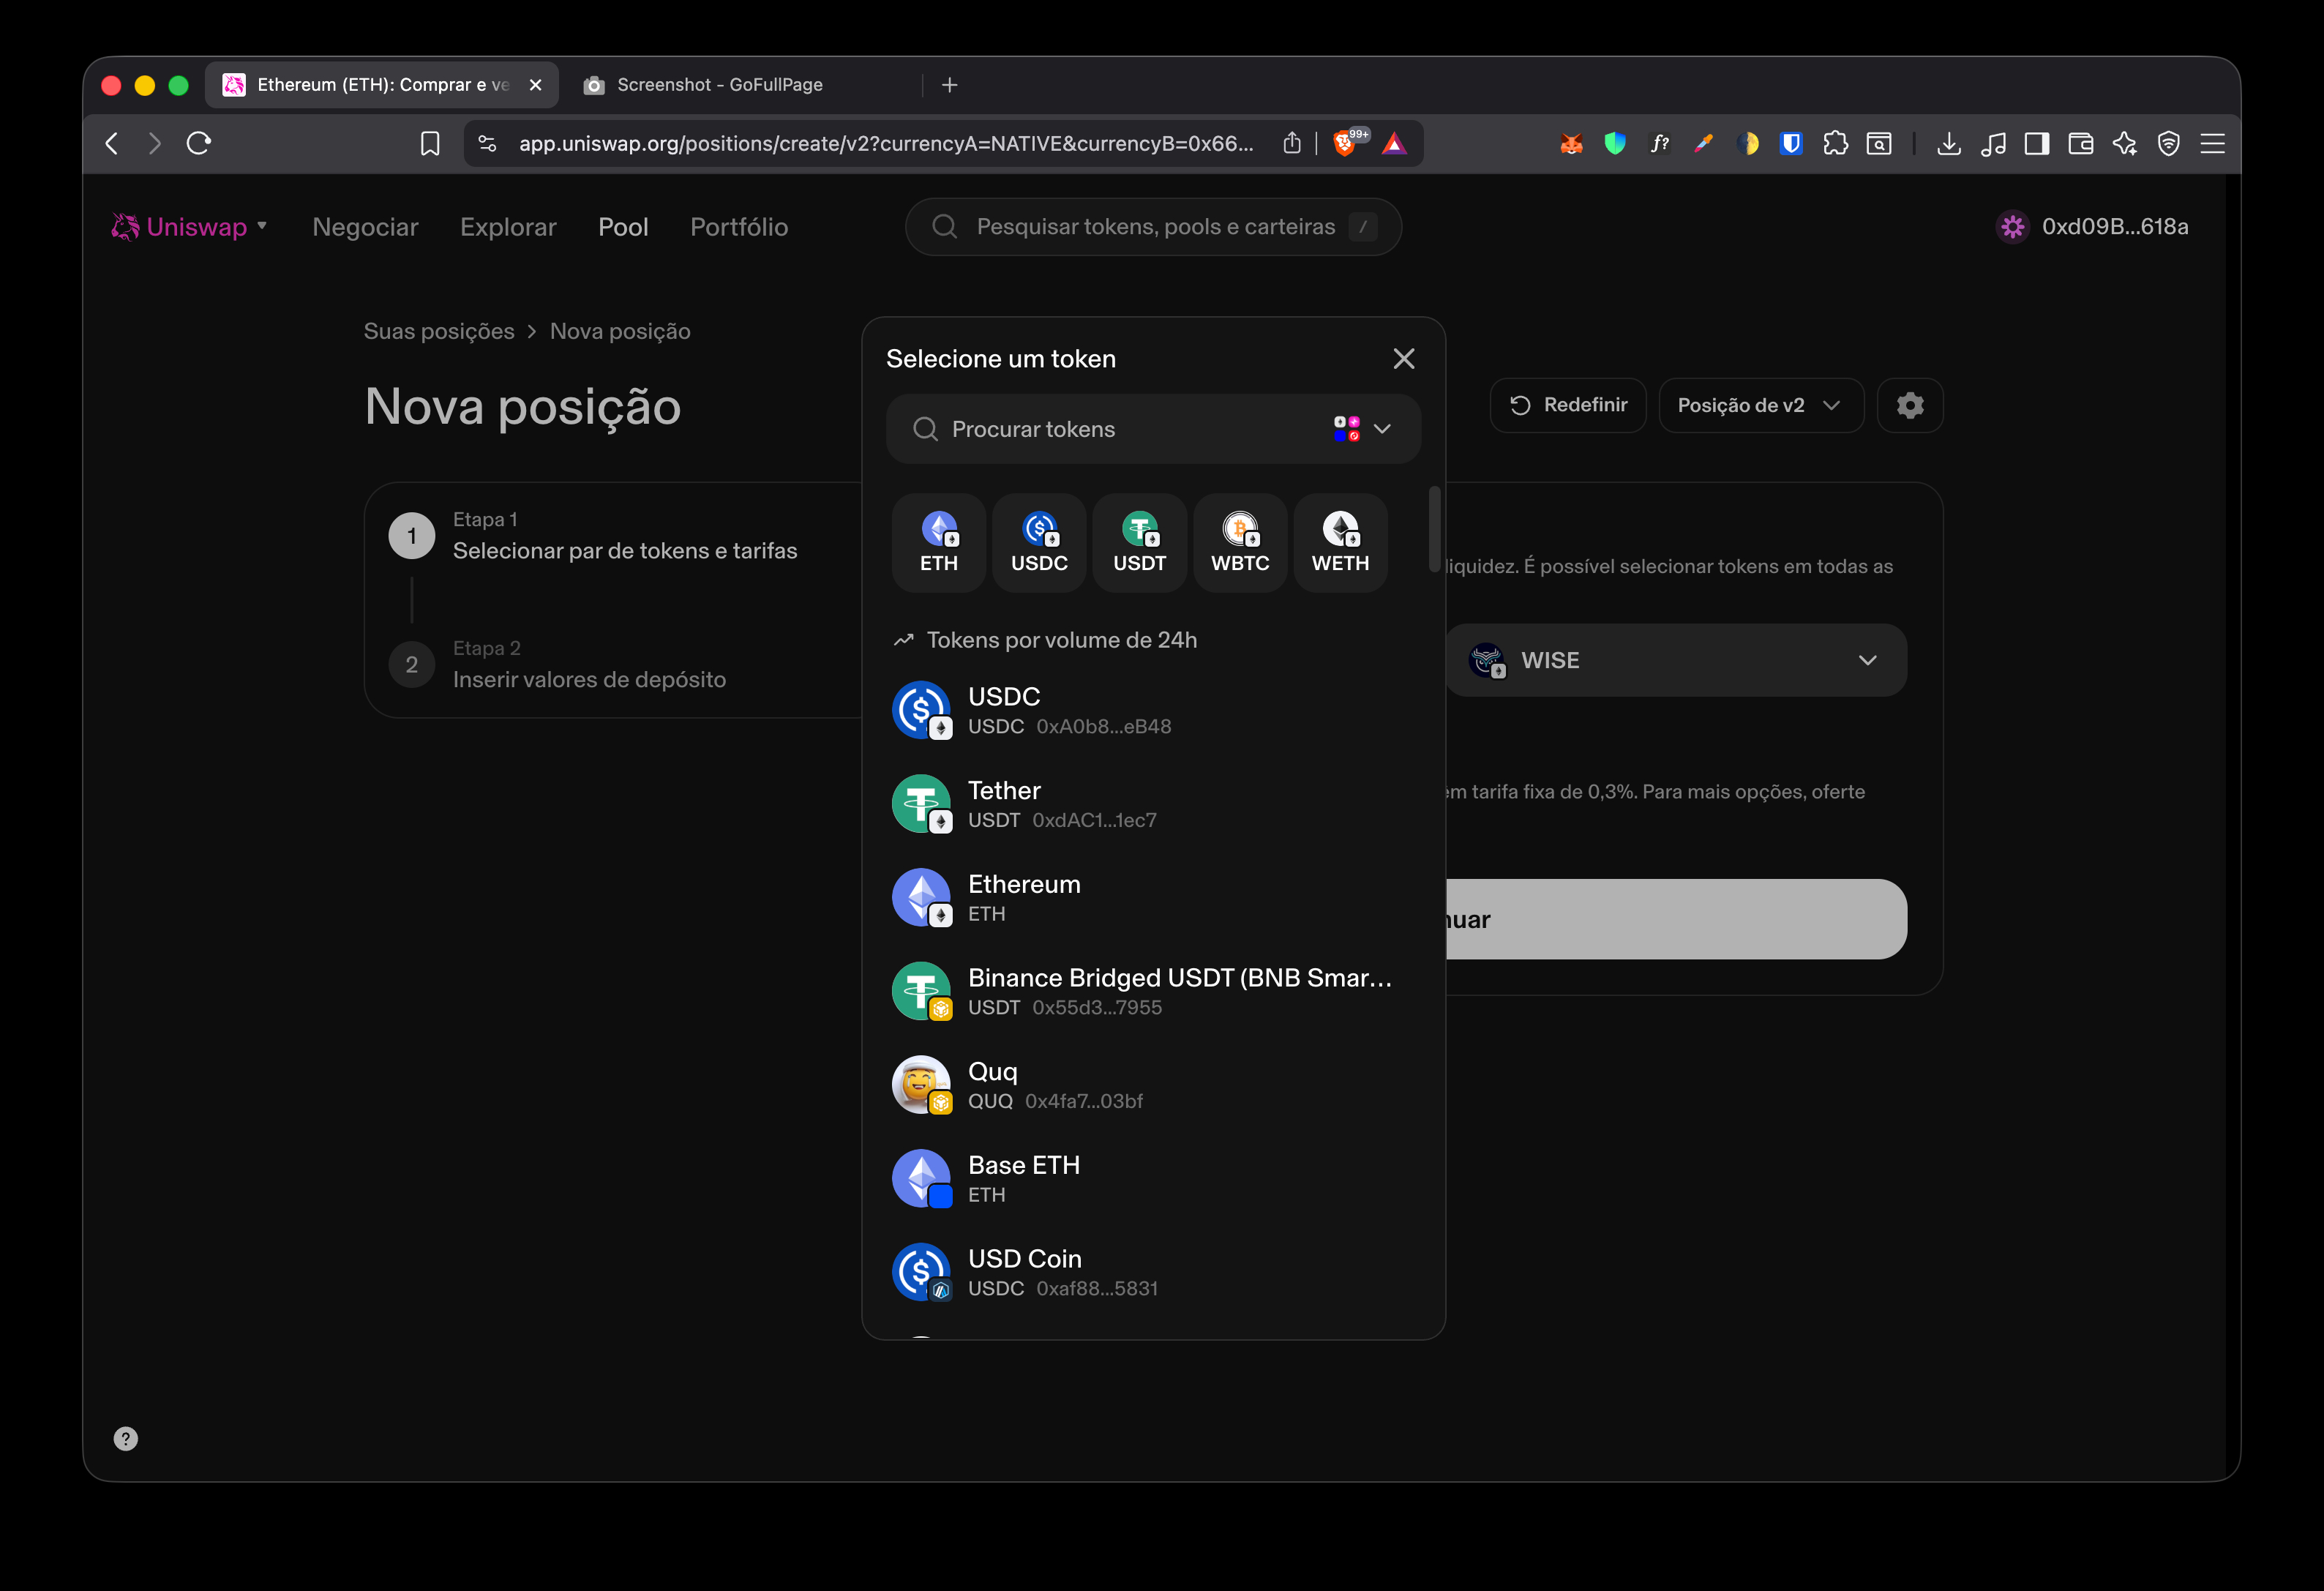
Task: Open Brave Shields lion icon
Action: click(1345, 144)
